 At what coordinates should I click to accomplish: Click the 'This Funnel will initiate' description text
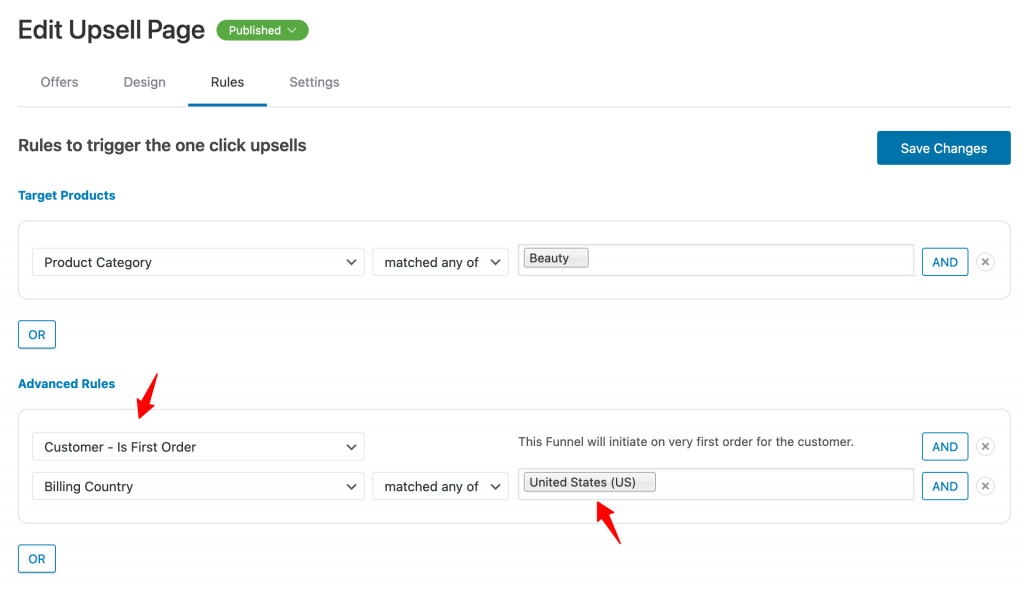[x=686, y=442]
